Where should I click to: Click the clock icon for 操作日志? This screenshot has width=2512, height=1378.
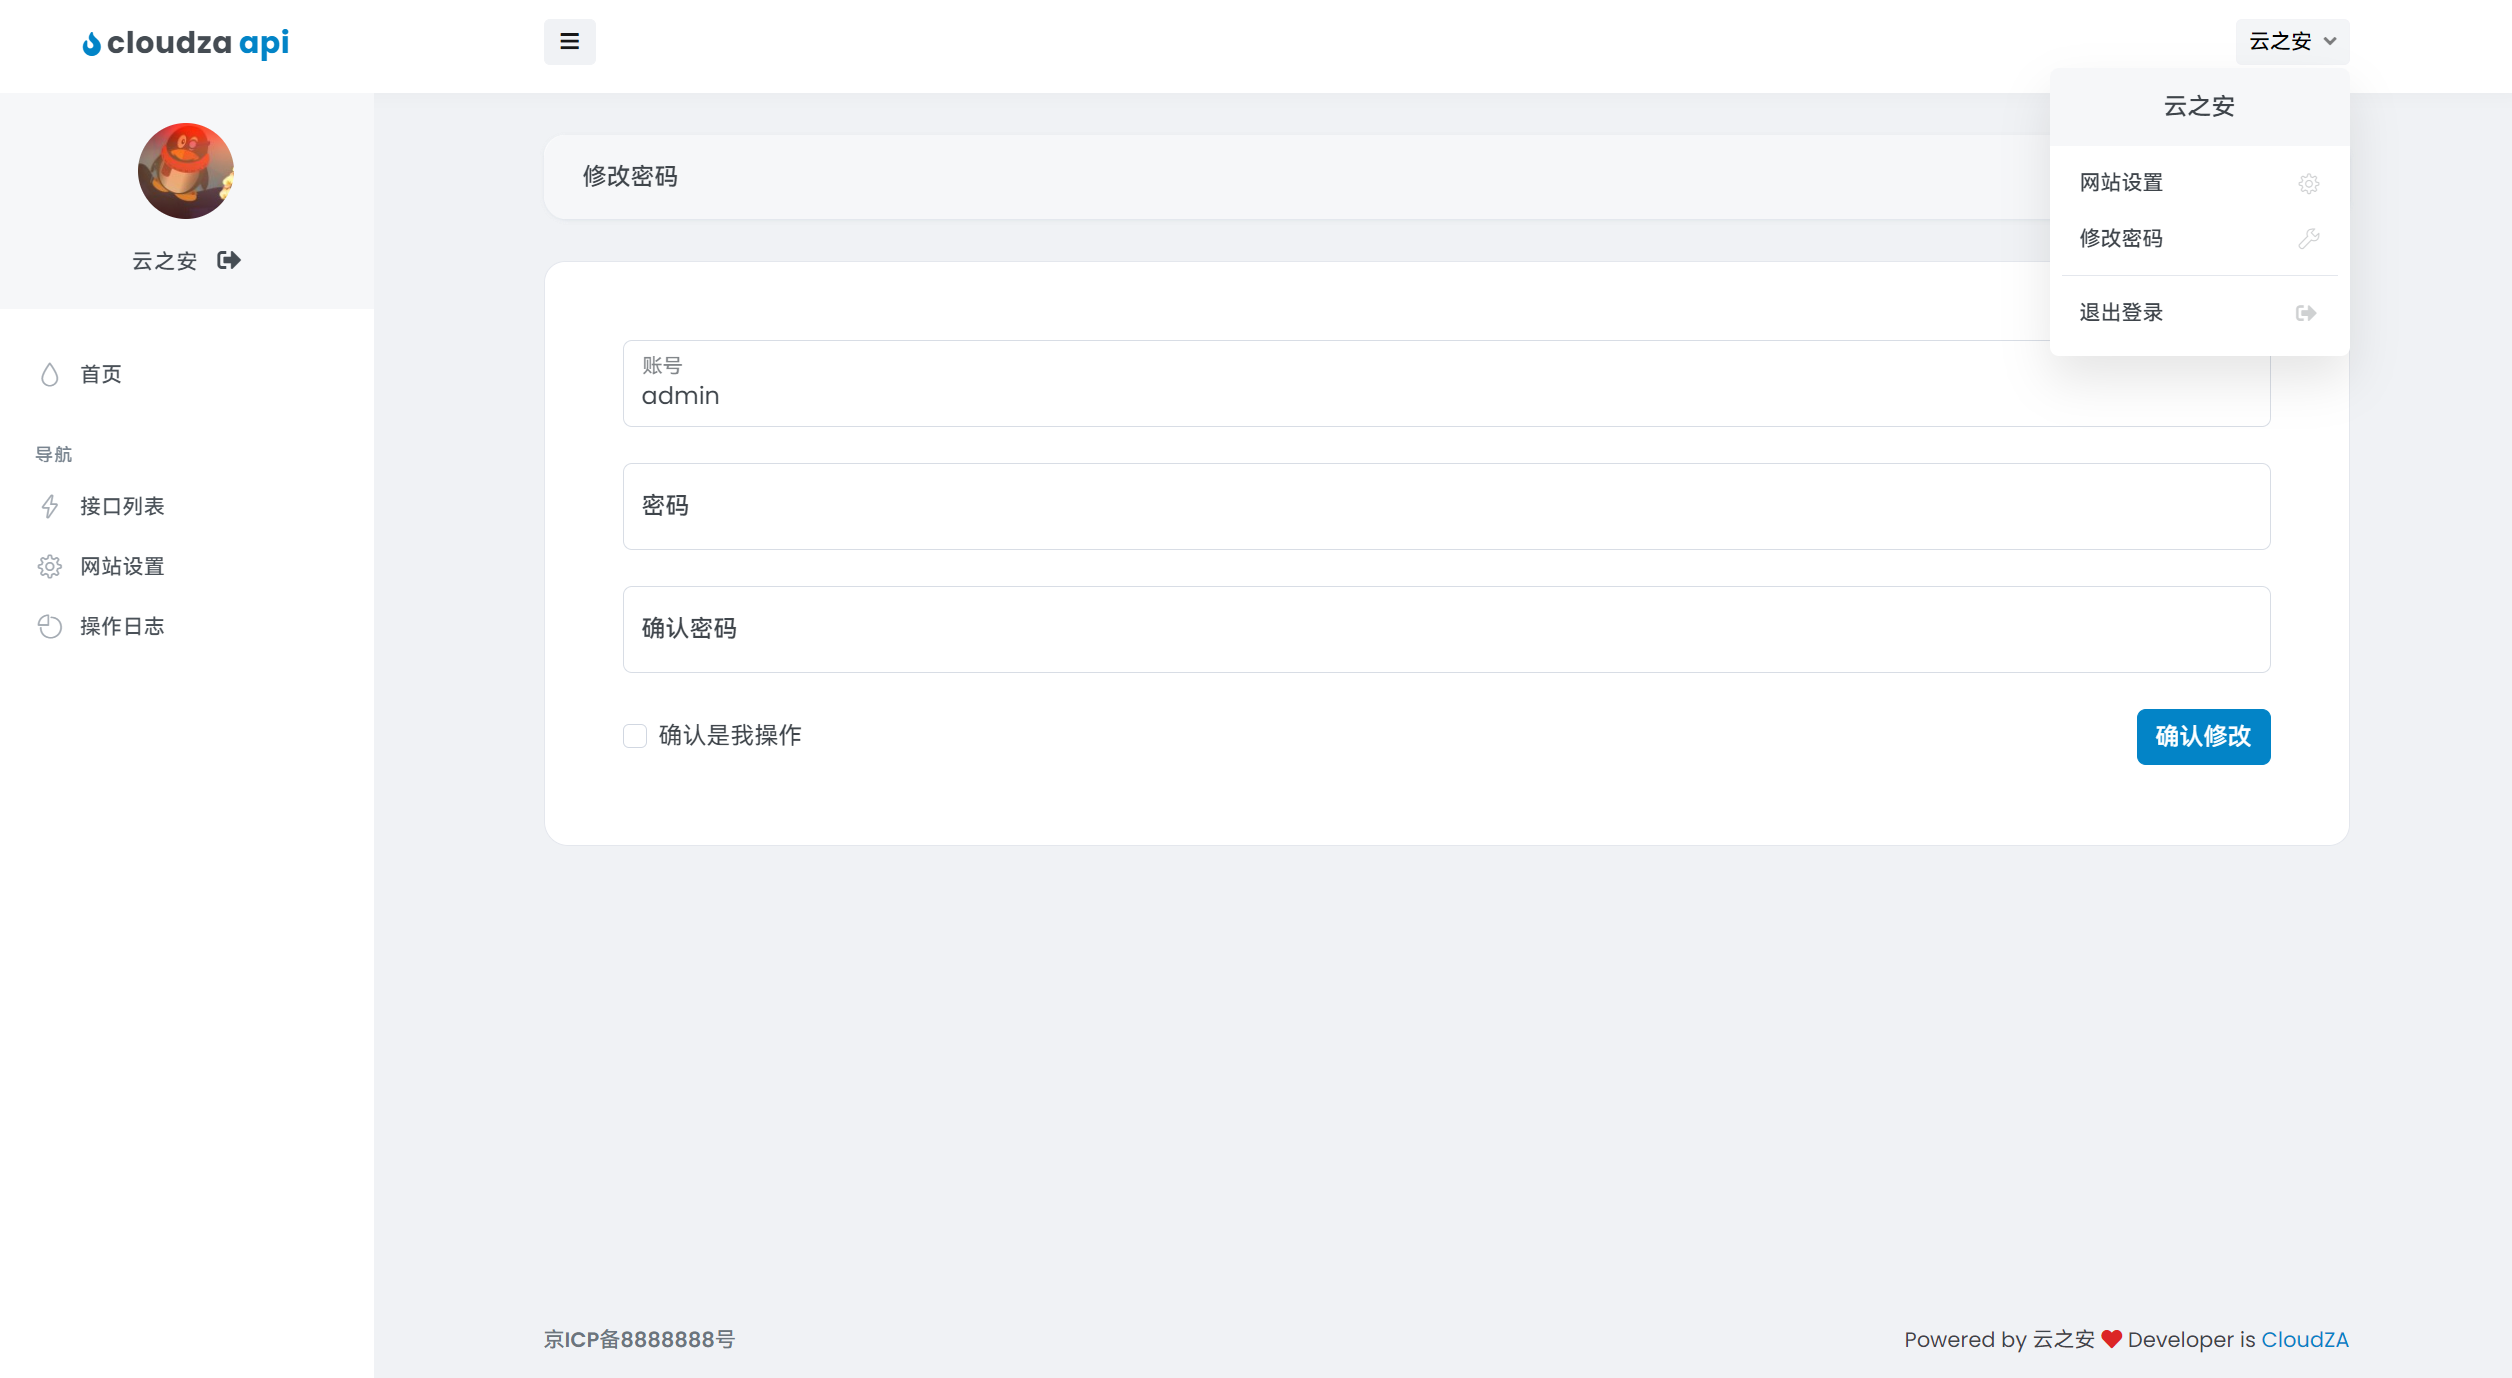pos(50,627)
